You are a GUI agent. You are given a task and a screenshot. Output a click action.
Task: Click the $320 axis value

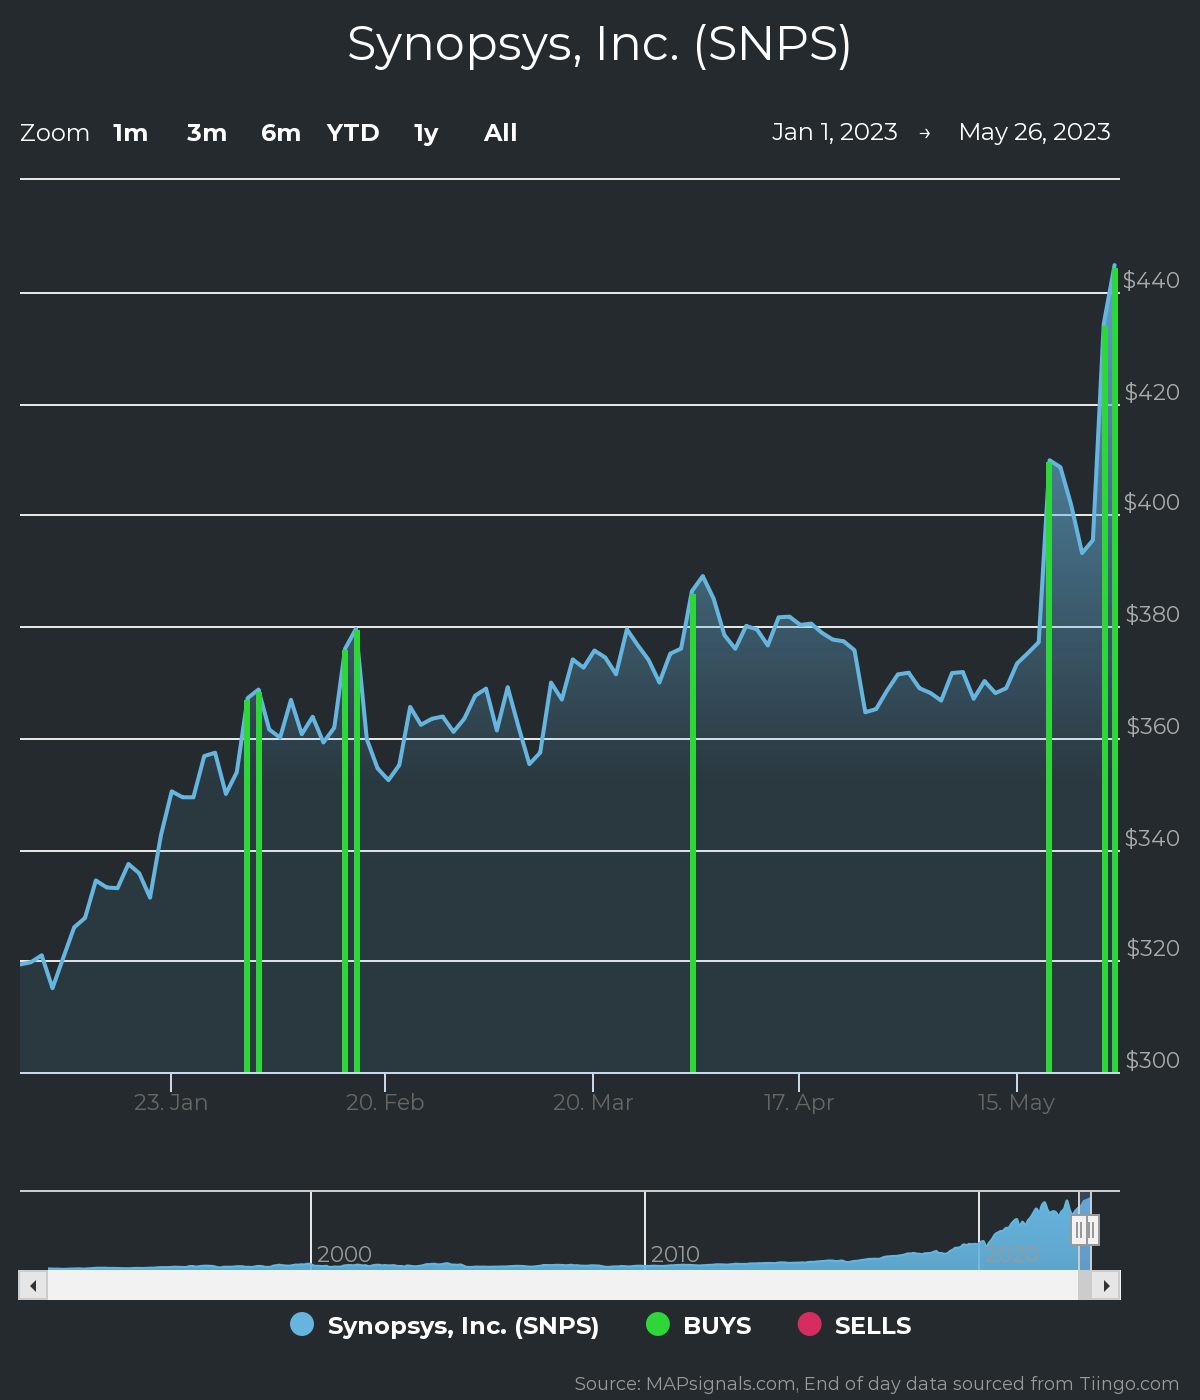pyautogui.click(x=1153, y=948)
